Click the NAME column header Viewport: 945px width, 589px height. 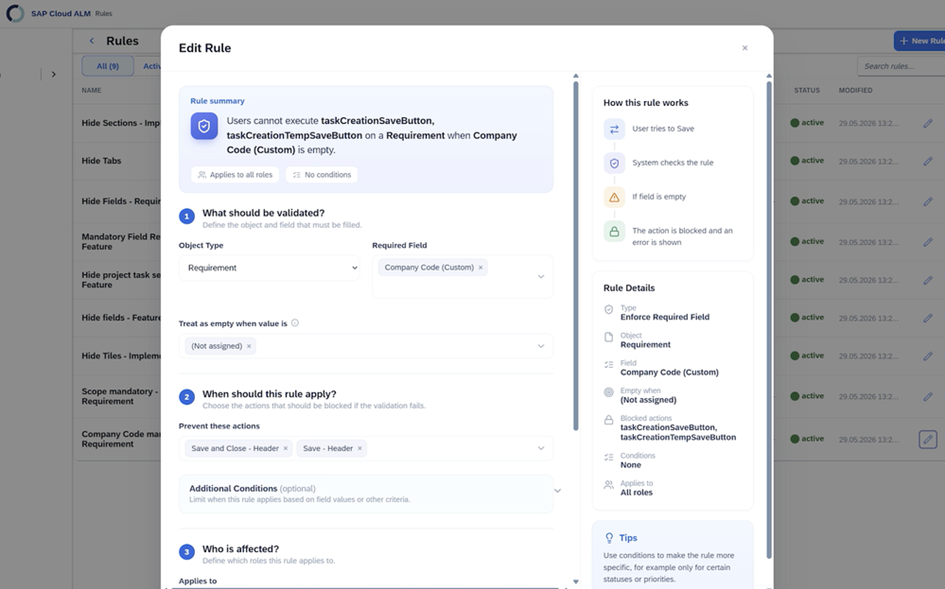click(92, 90)
